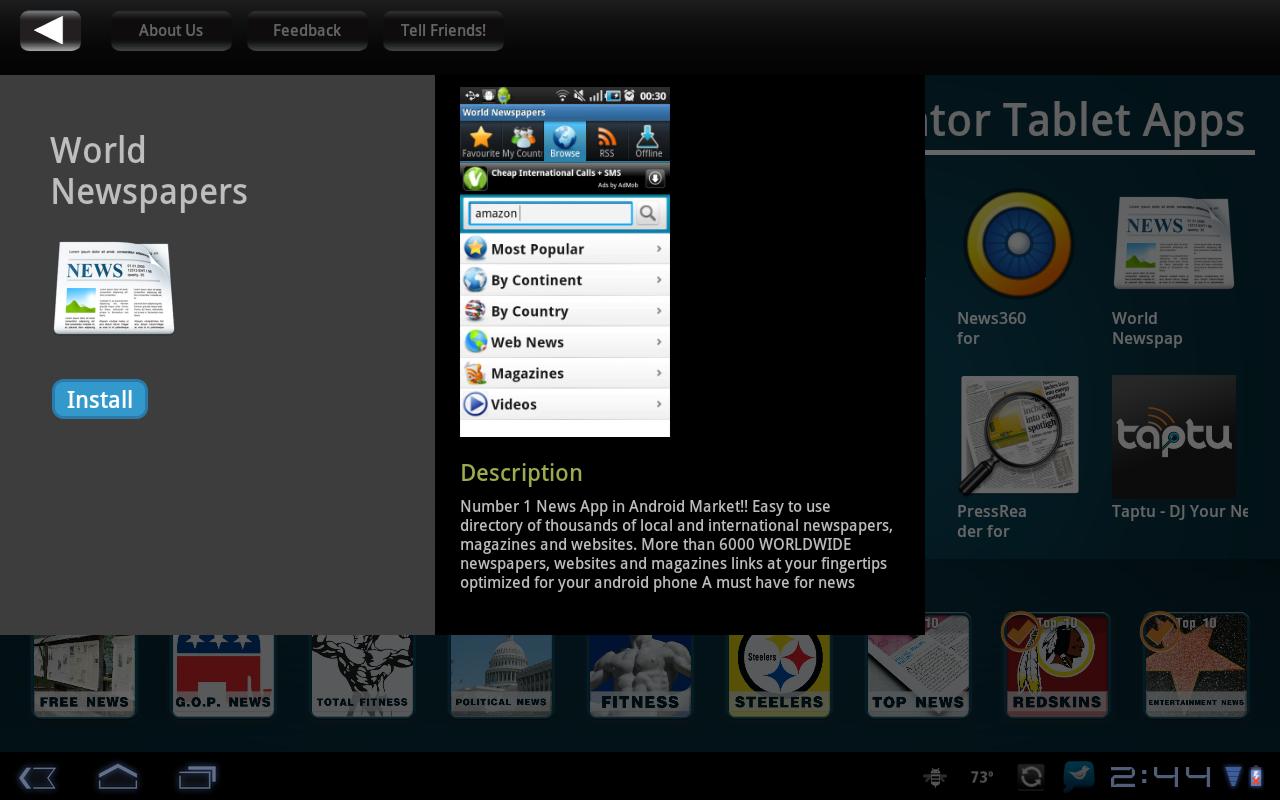Tap the Tell Friends! button
Viewport: 1280px width, 800px height.
(x=443, y=30)
